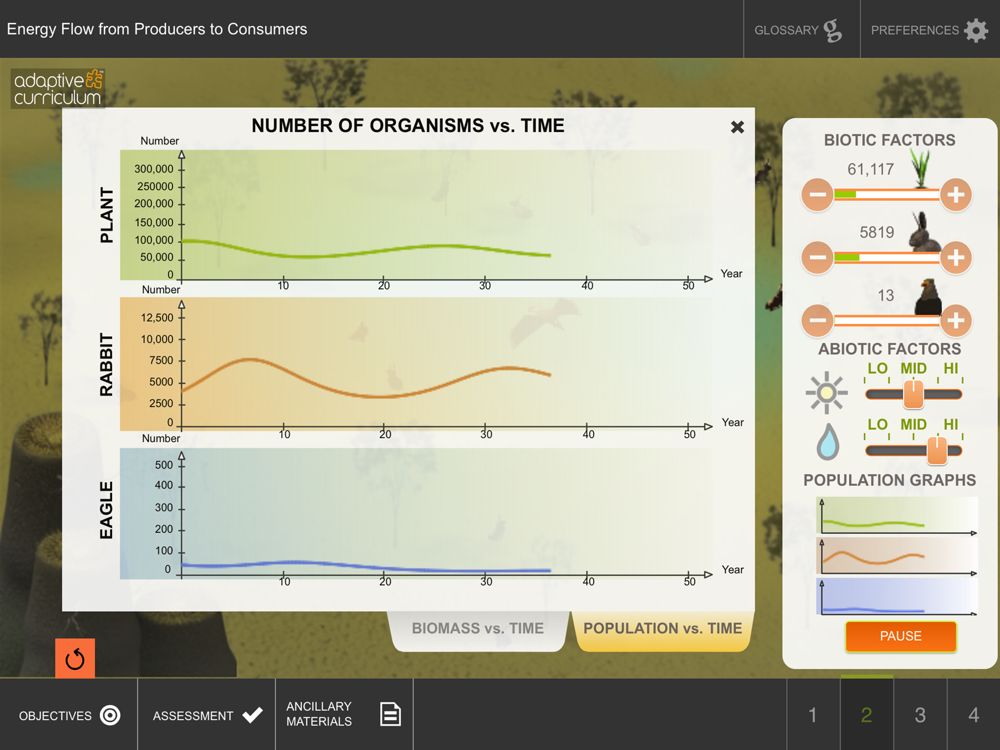This screenshot has height=750, width=1000.
Task: Click the sunlight slider handle
Action: (x=913, y=394)
